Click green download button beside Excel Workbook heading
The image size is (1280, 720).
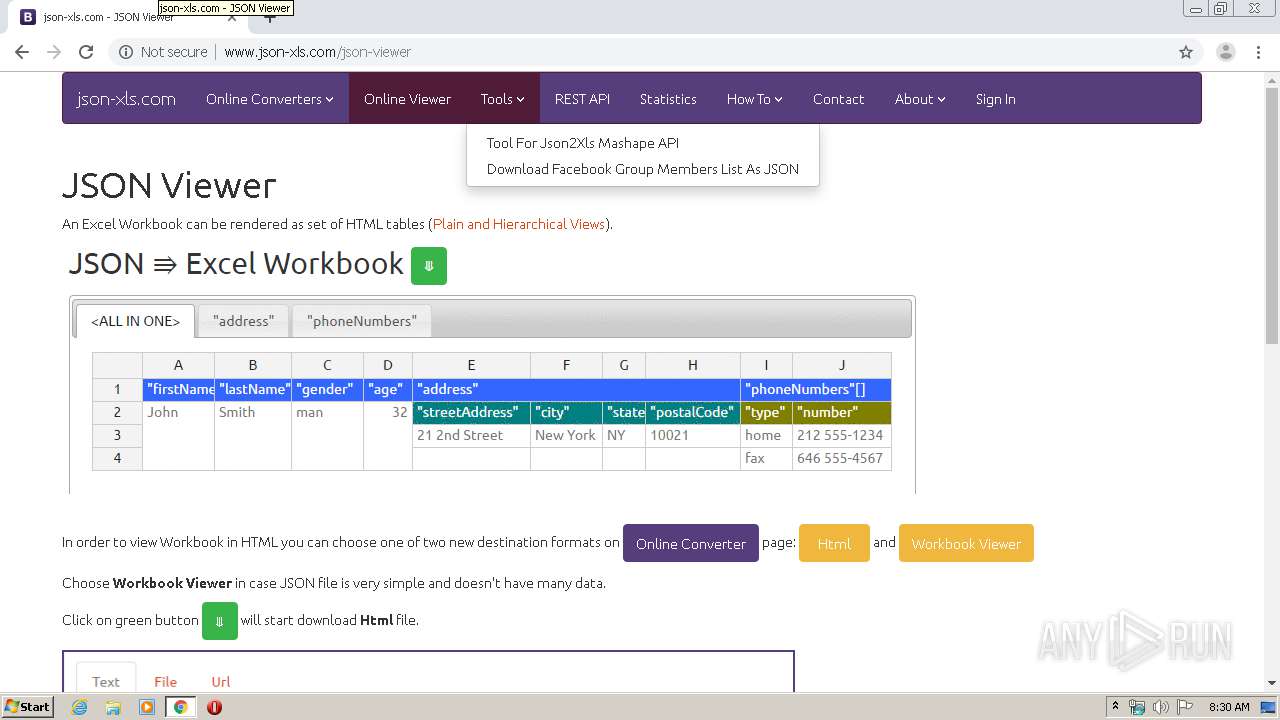(x=429, y=266)
